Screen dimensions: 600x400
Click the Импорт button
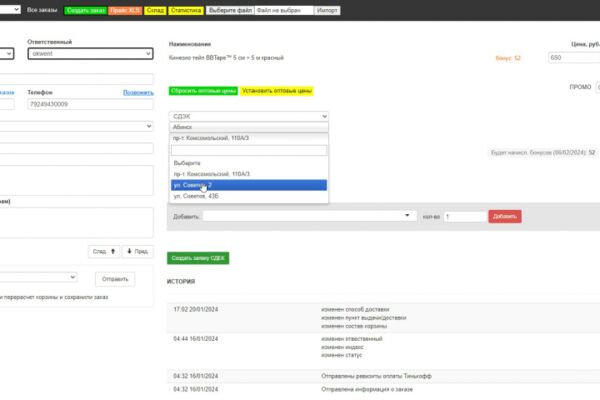pyautogui.click(x=327, y=10)
